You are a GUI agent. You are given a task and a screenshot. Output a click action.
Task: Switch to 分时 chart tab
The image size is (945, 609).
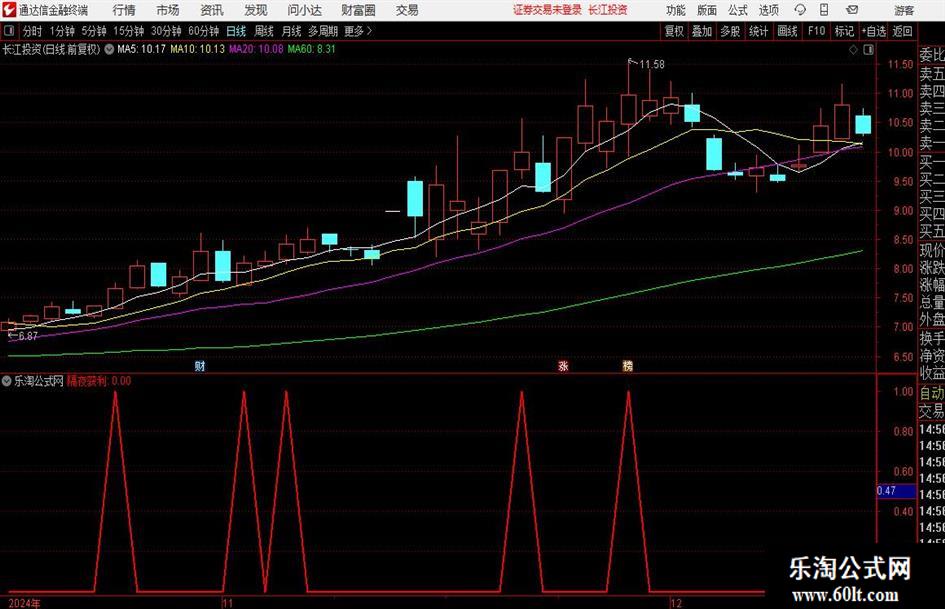point(33,31)
